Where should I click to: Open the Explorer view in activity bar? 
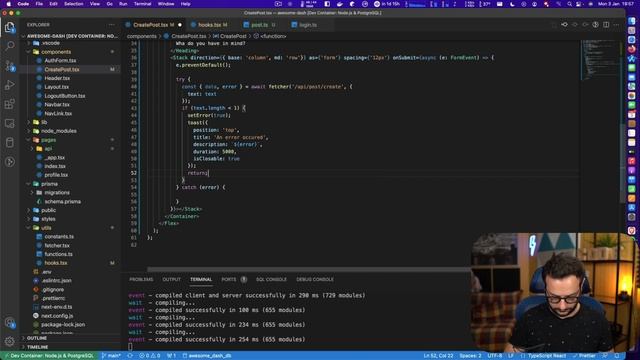coord(10,27)
